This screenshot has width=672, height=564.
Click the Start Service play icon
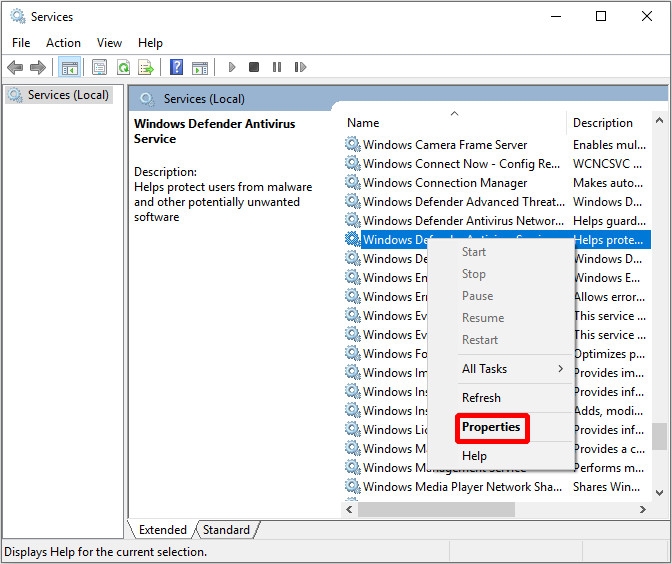(x=232, y=67)
